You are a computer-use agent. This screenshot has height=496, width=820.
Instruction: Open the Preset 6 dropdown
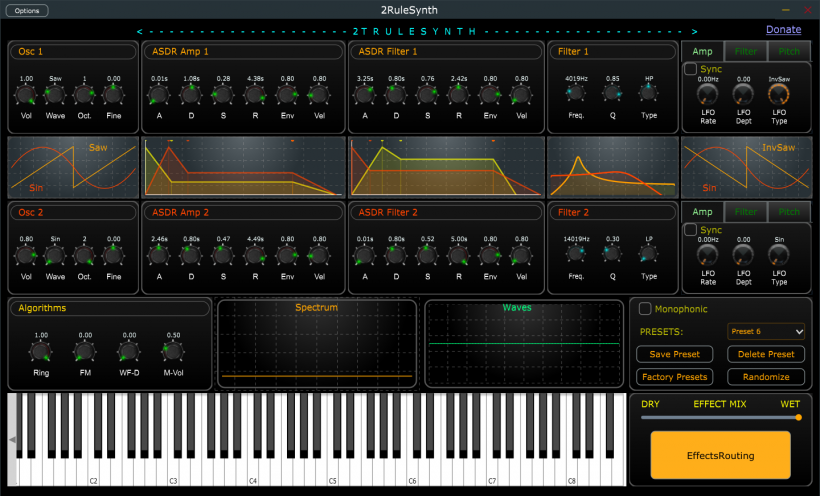point(766,331)
